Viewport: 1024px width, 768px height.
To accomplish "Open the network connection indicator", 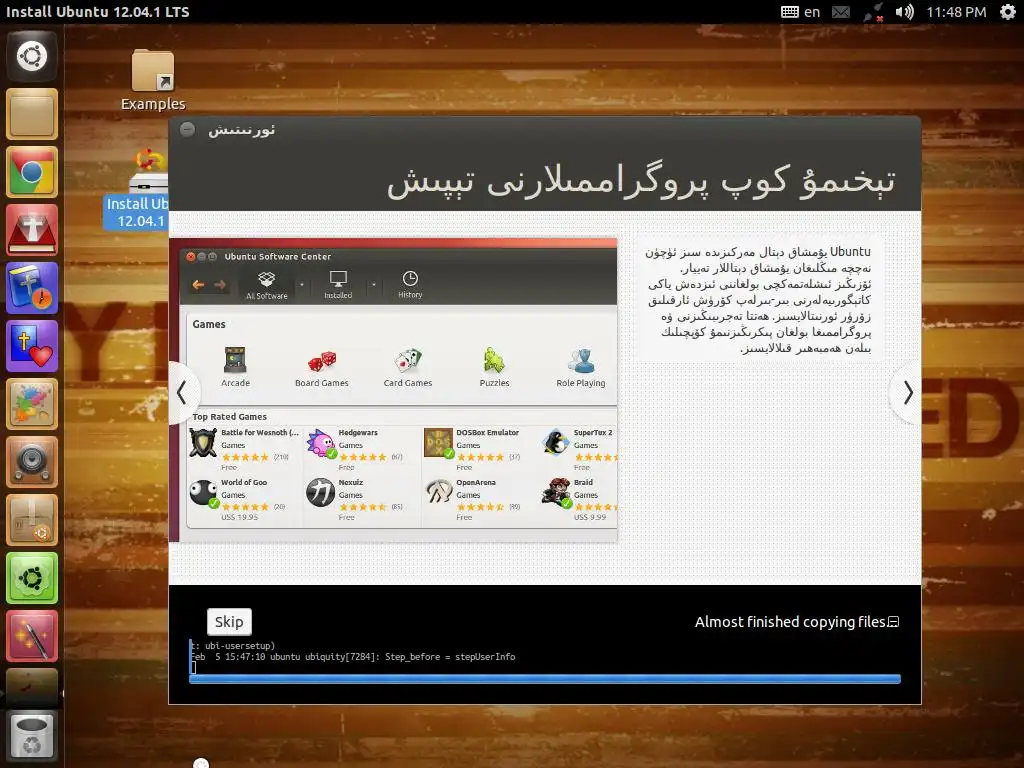I will 873,12.
